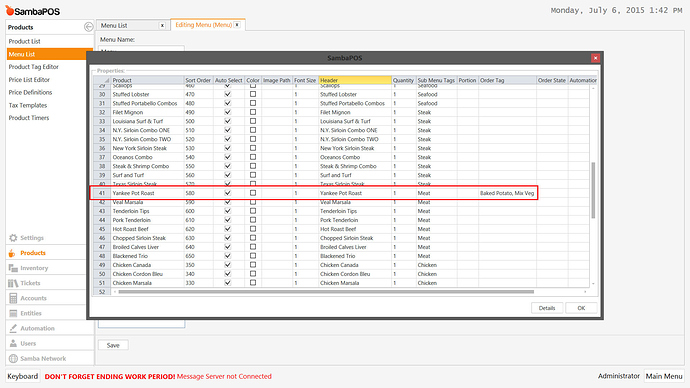Image resolution: width=690 pixels, height=388 pixels.
Task: Open the Accounts section icon
Action: click(x=13, y=298)
